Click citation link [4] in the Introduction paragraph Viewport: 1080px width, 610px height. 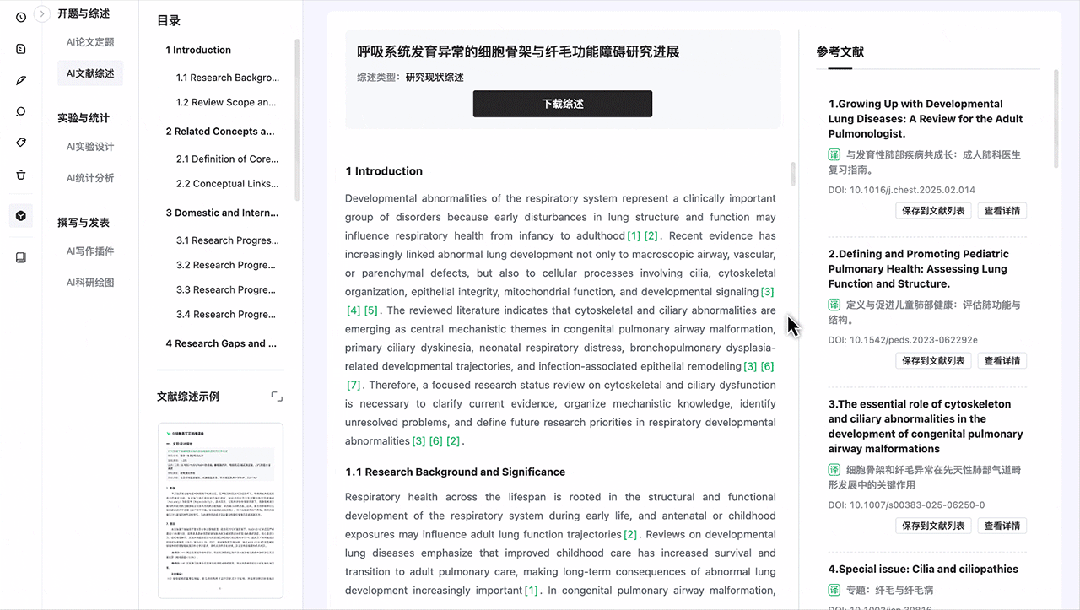(353, 311)
